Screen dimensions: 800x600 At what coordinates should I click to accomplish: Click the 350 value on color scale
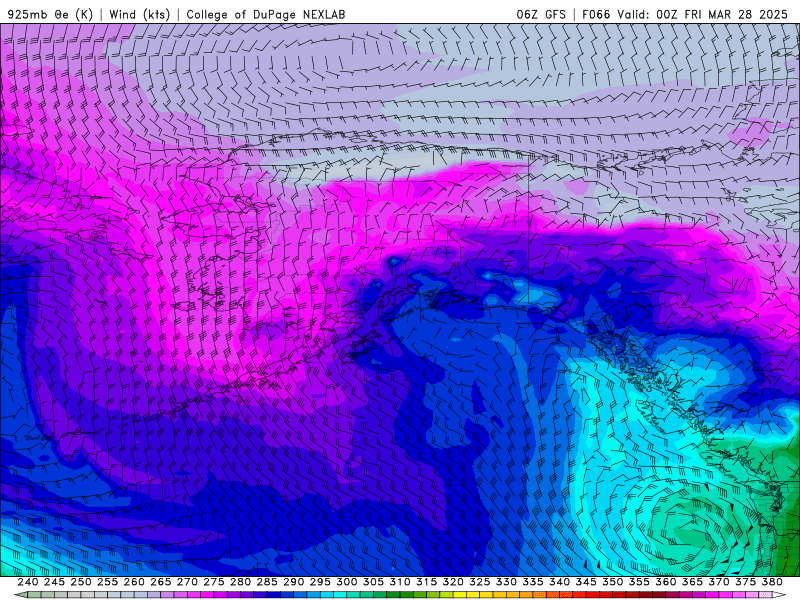coord(613,582)
